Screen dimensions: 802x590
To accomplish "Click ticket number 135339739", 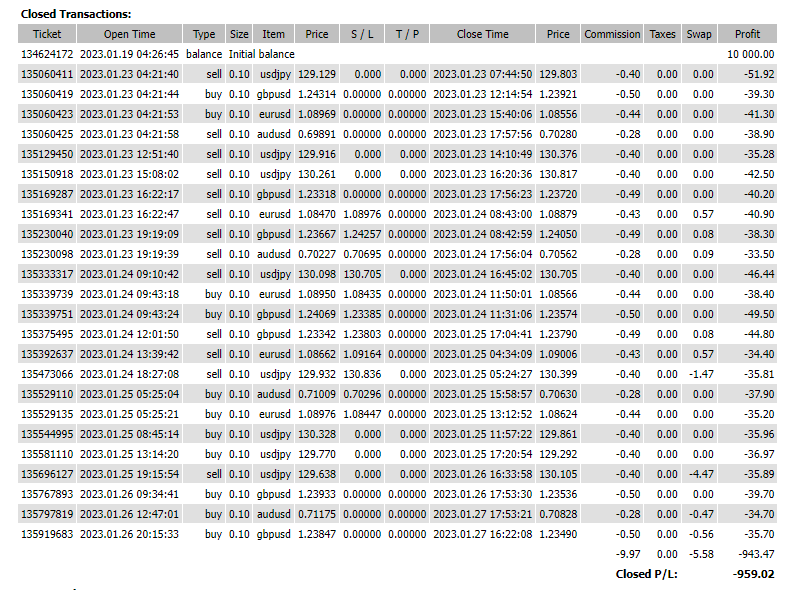I will click(47, 294).
